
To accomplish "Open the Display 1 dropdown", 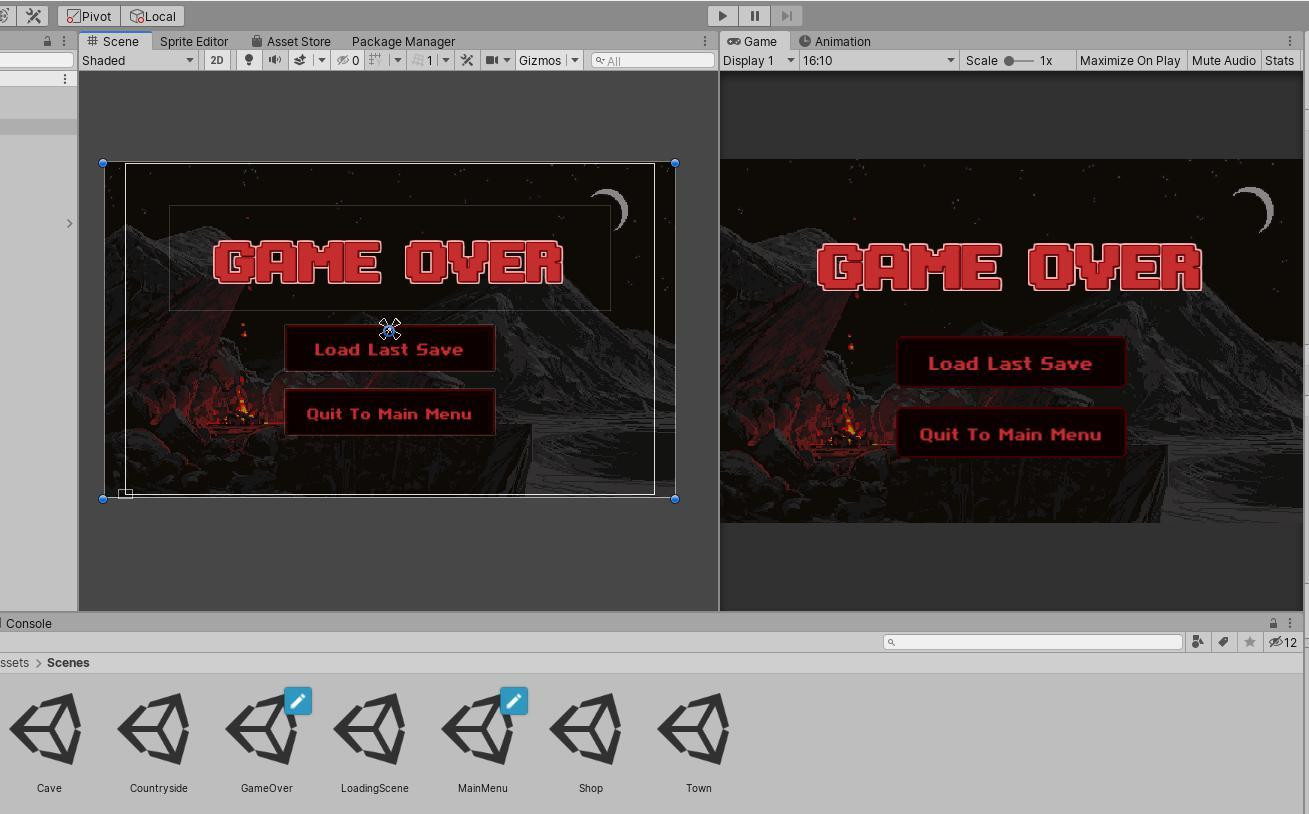I will pyautogui.click(x=759, y=60).
